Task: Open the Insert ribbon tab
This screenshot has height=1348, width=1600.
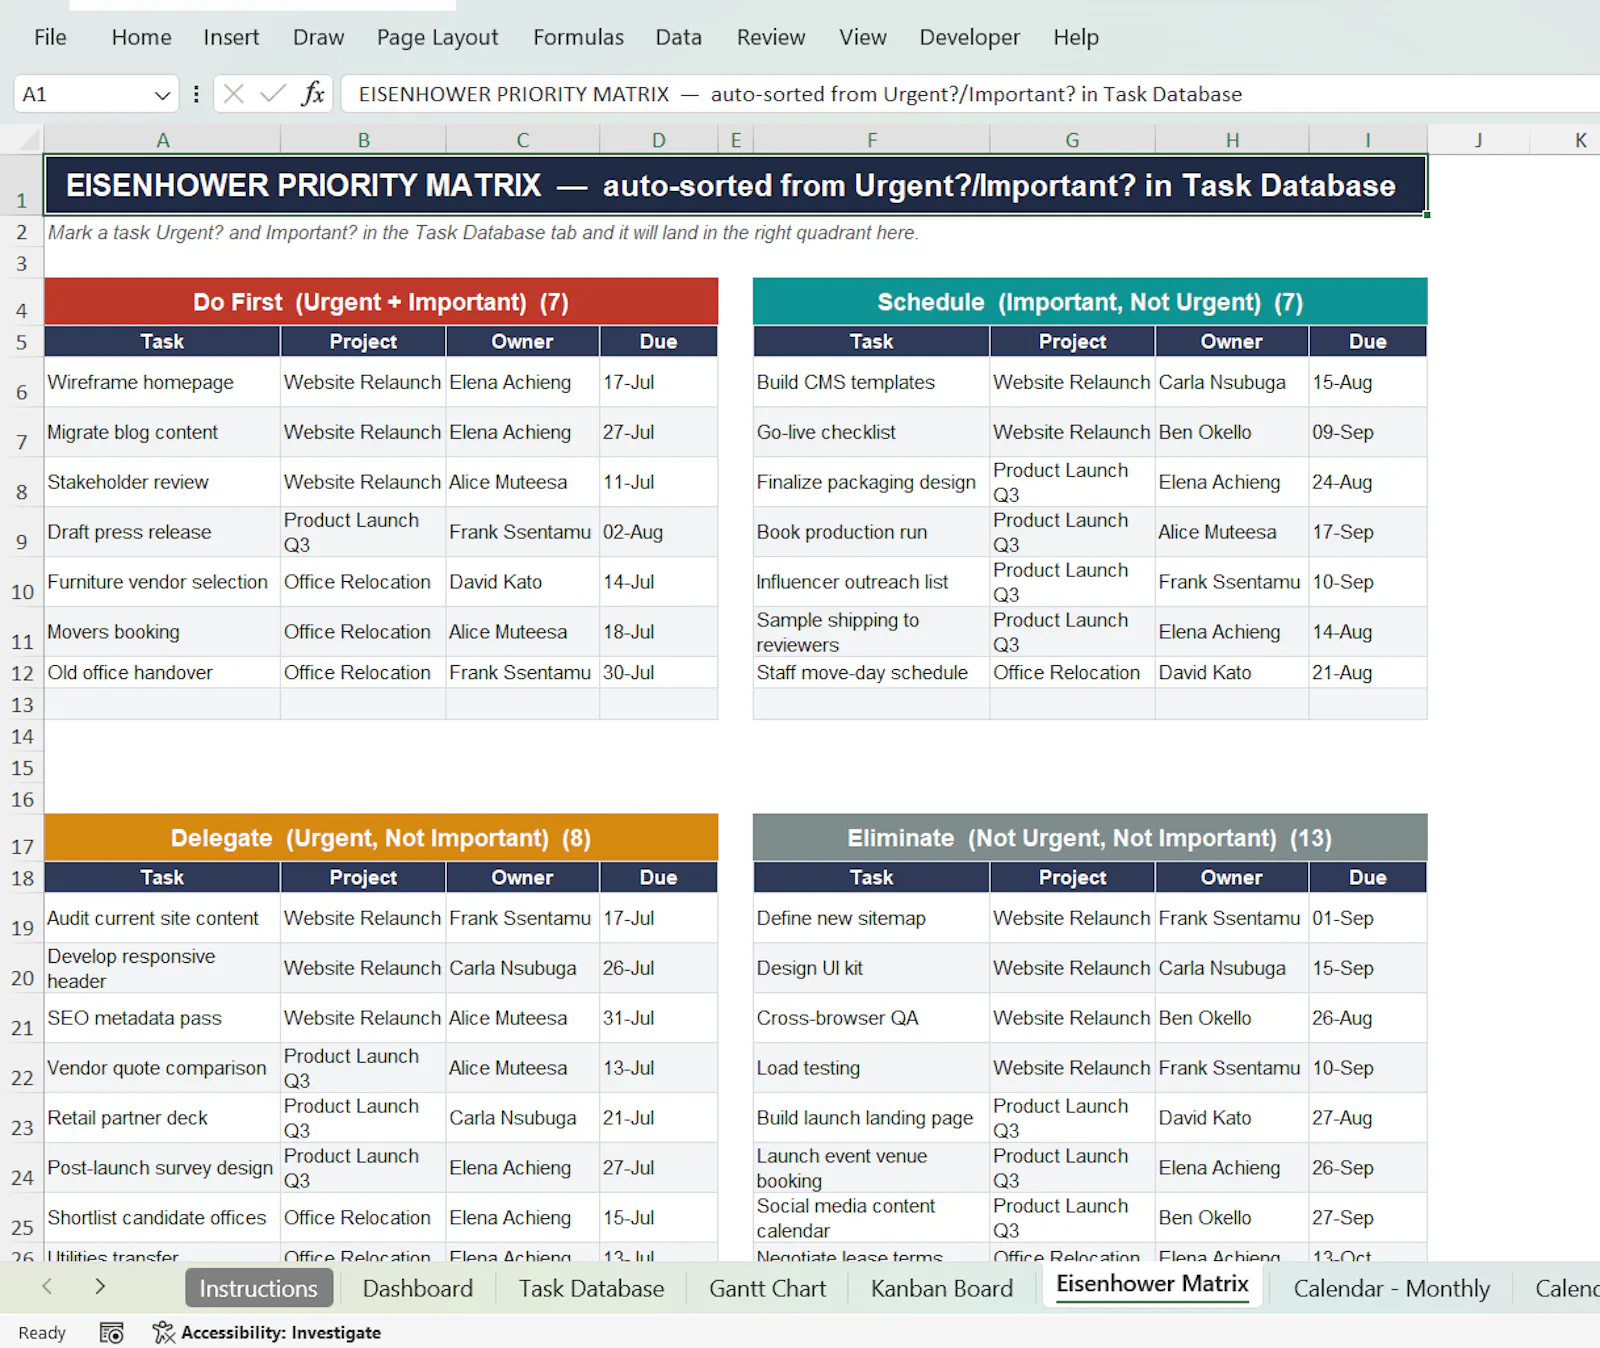Action: [231, 37]
